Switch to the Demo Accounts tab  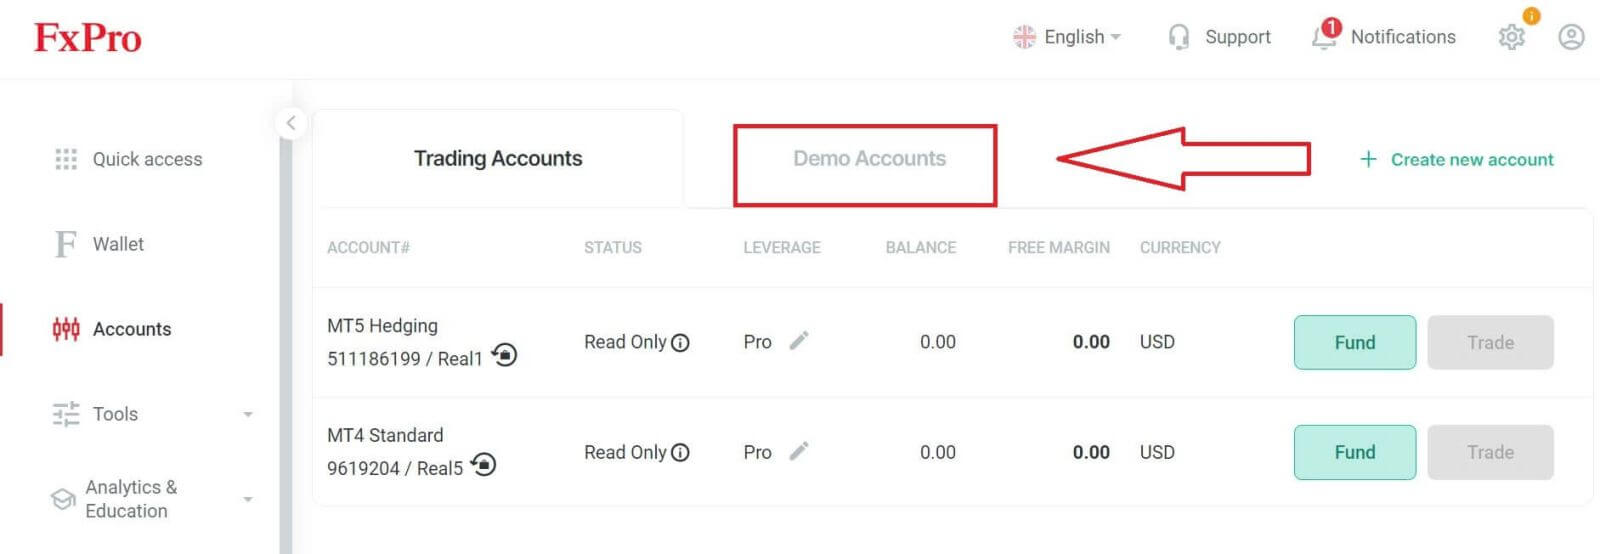[869, 158]
